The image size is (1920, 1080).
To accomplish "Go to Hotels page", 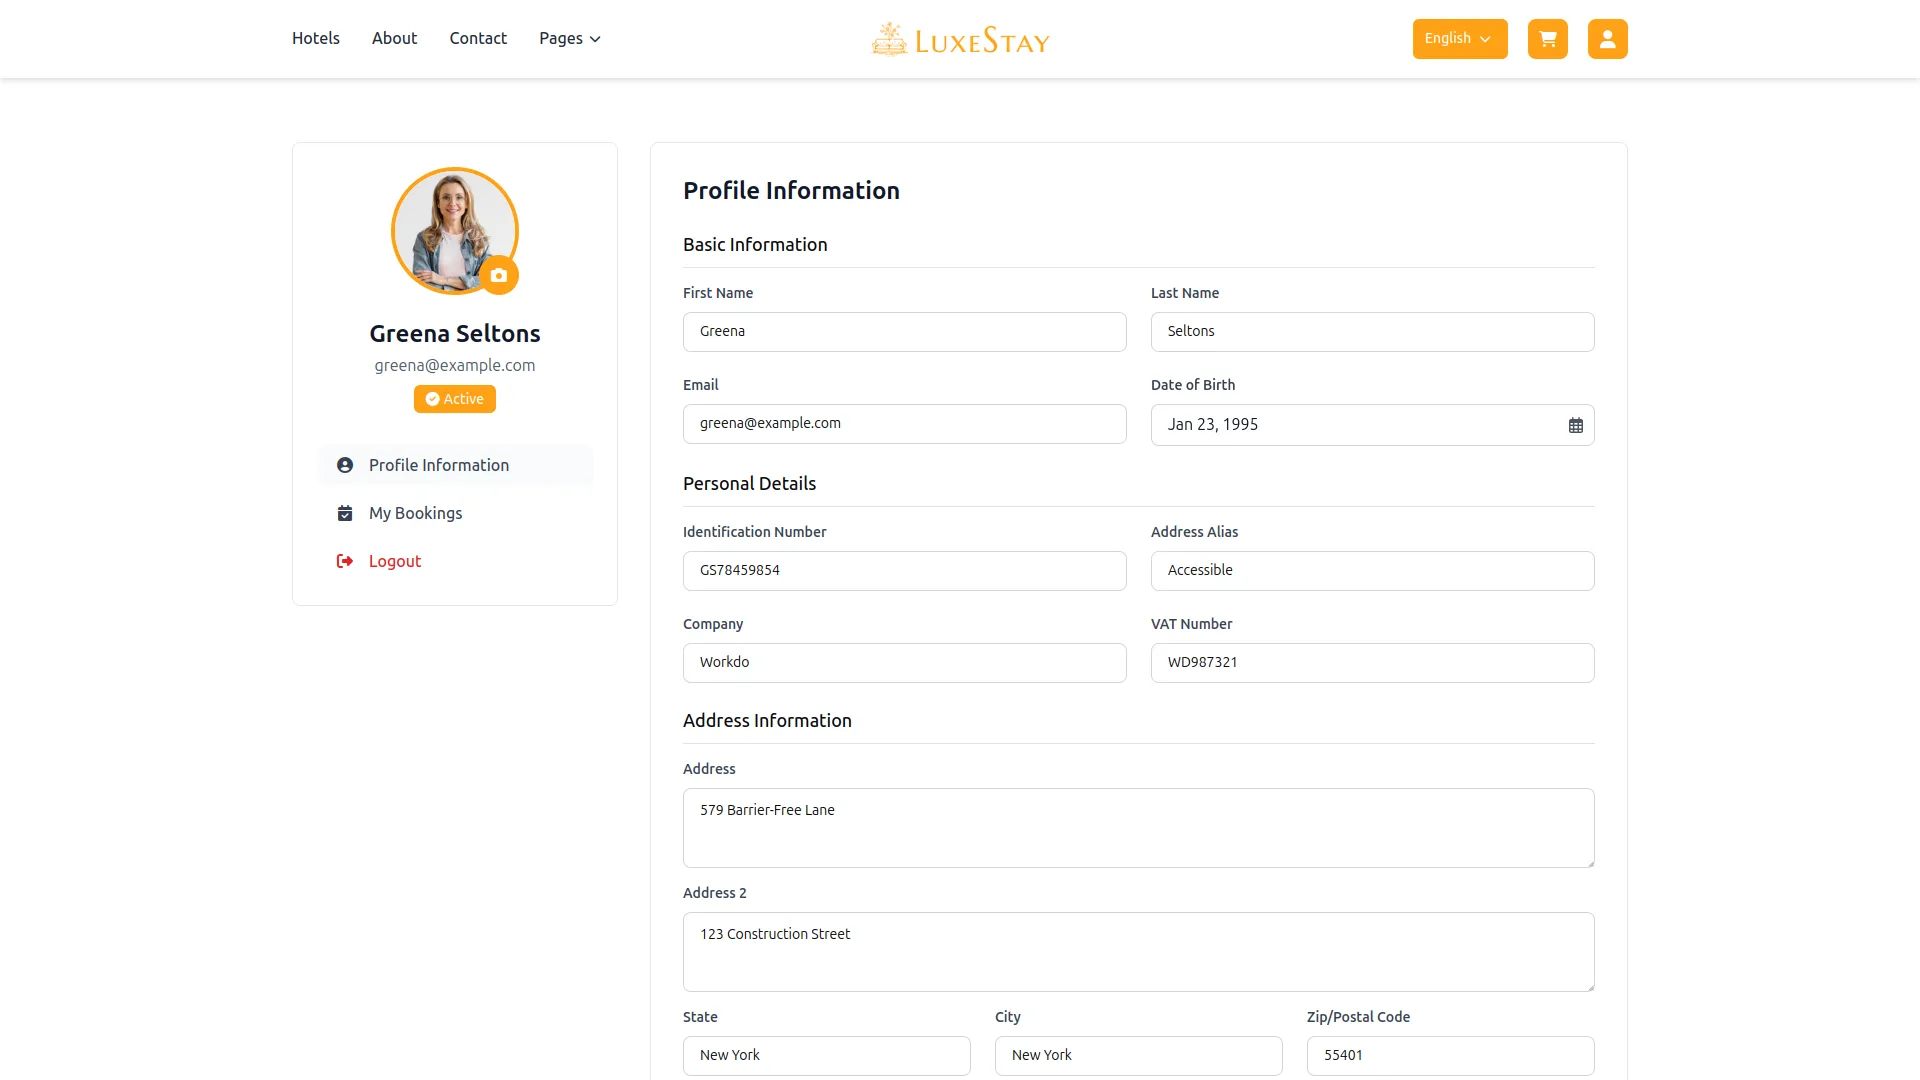I will 316,38.
